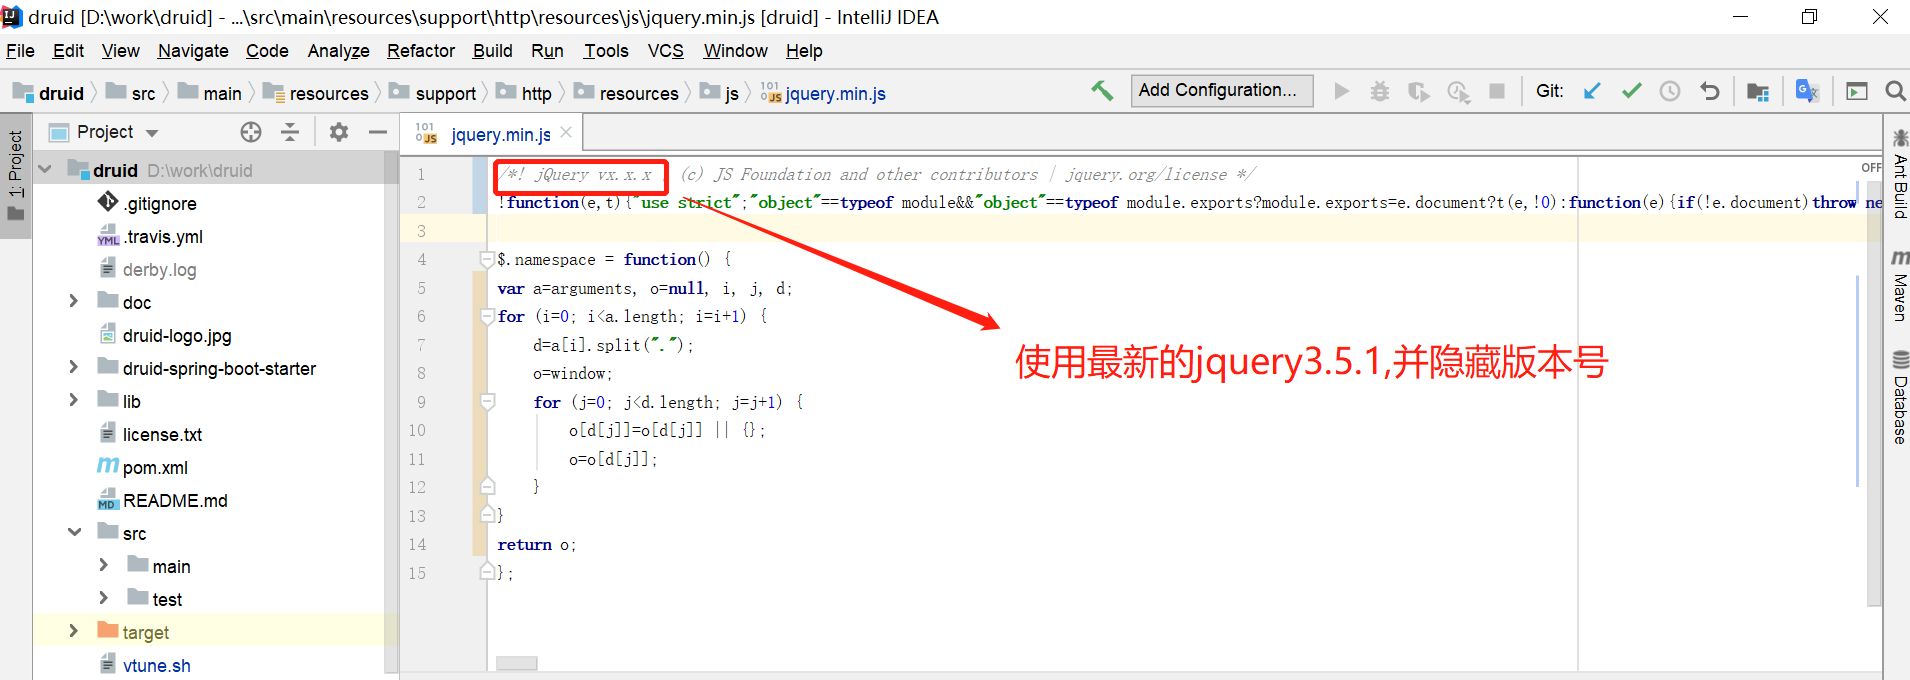Open the Refactor menu
The width and height of the screenshot is (1910, 680).
coord(420,51)
